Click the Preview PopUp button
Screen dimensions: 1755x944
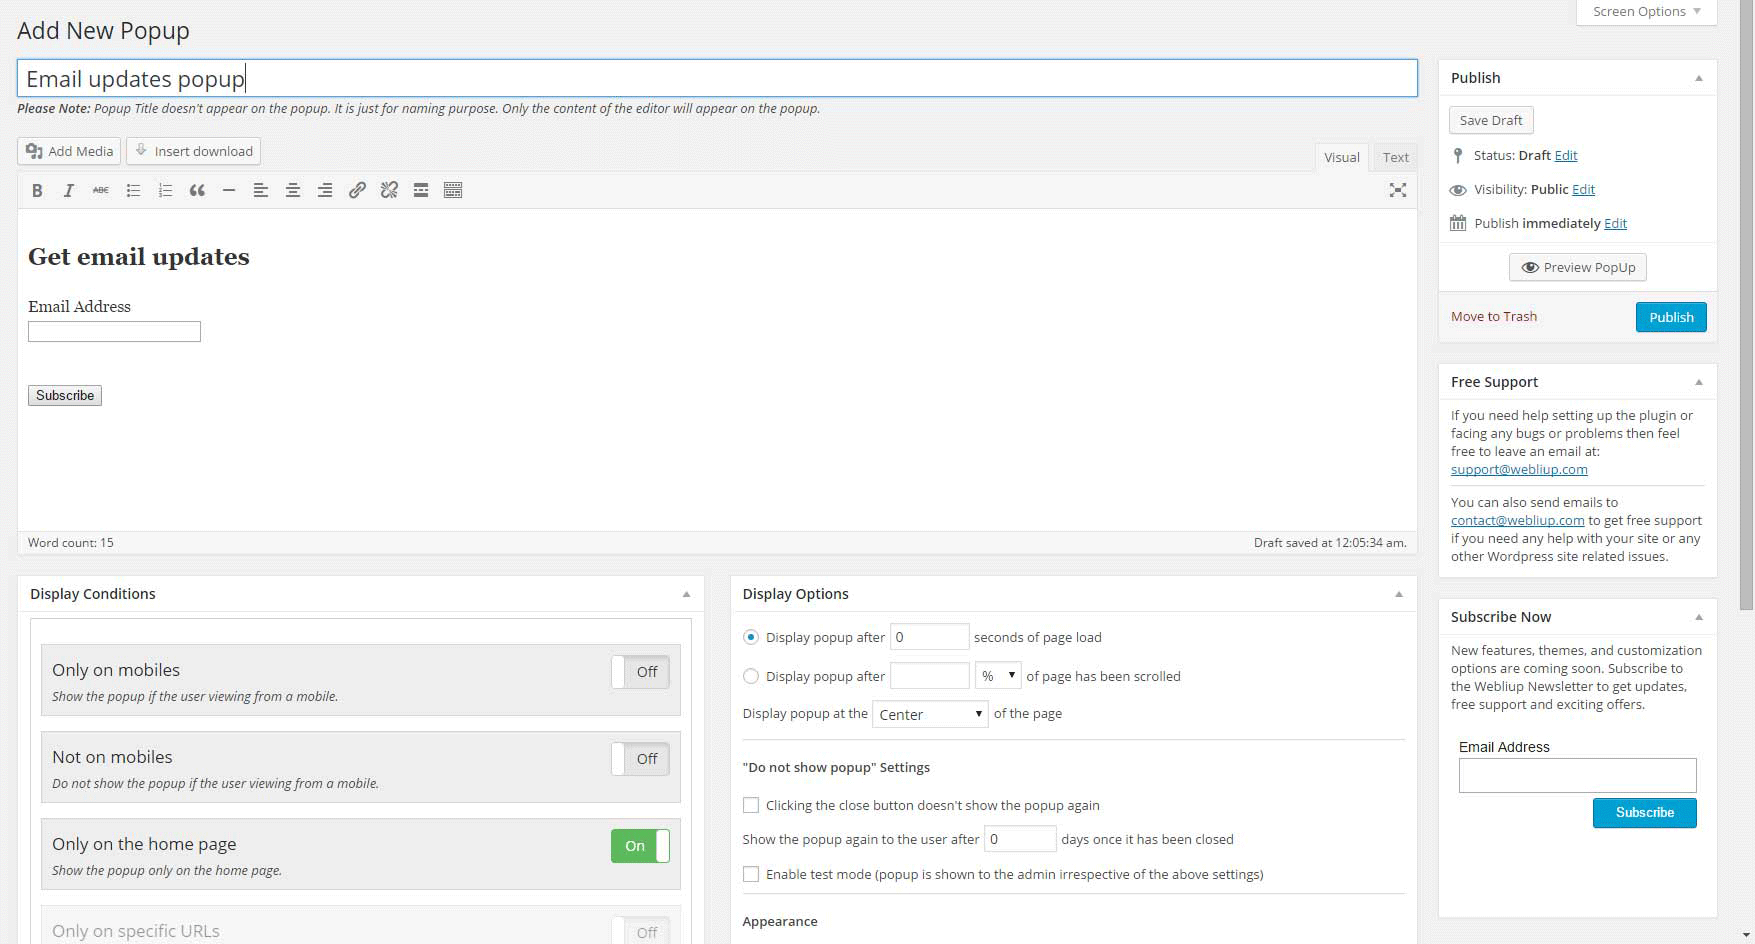[x=1578, y=267]
